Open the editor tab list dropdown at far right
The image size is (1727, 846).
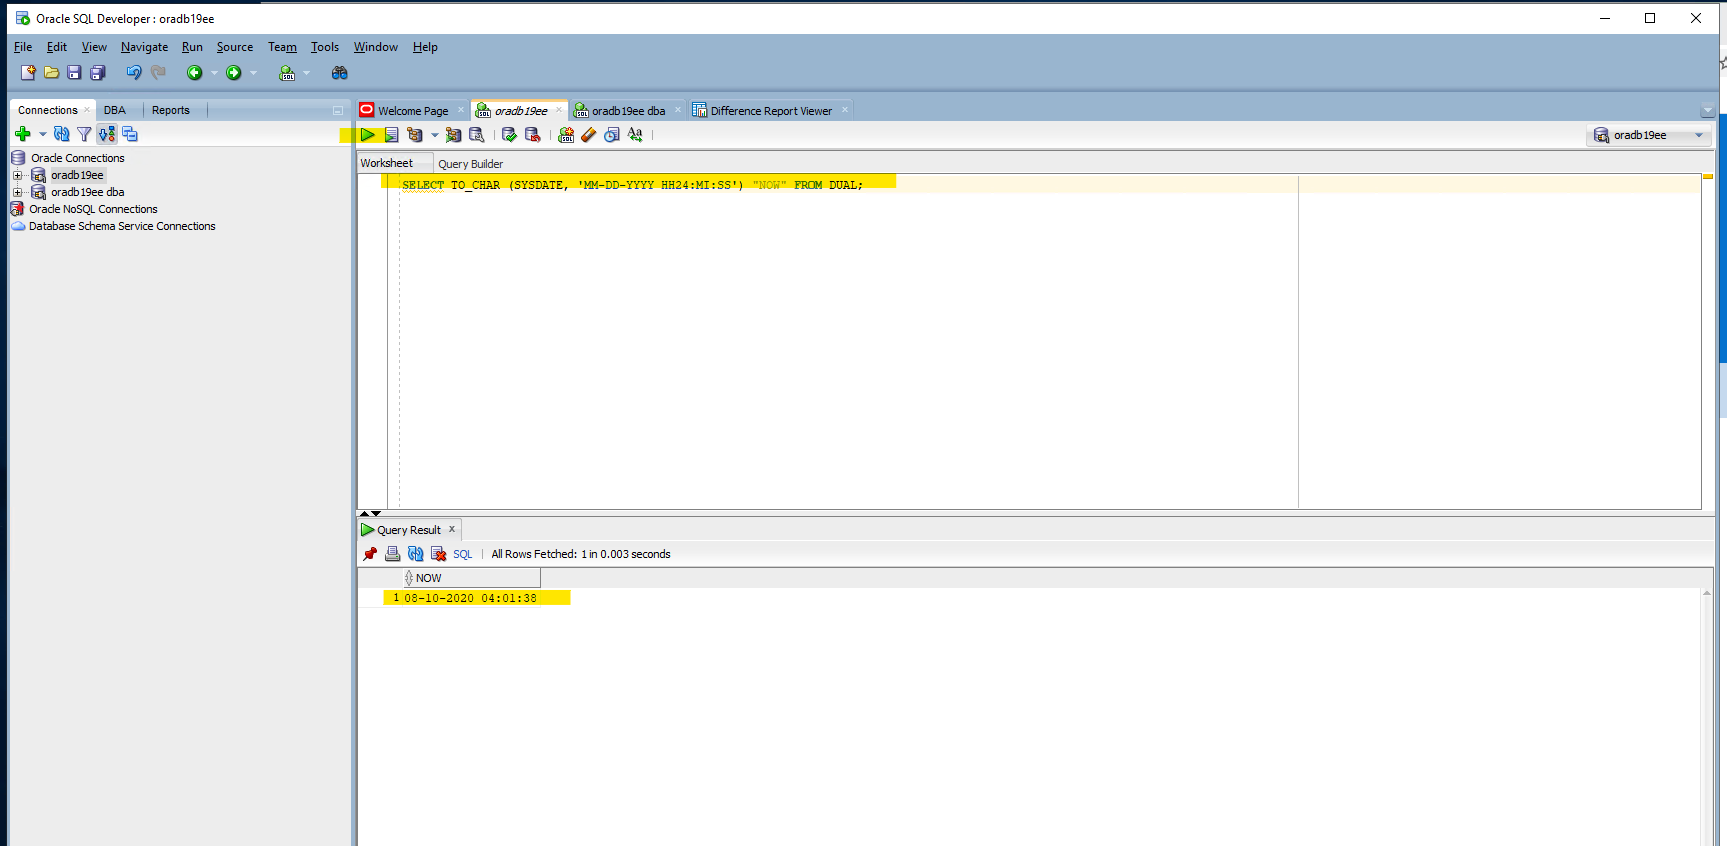click(x=1708, y=111)
